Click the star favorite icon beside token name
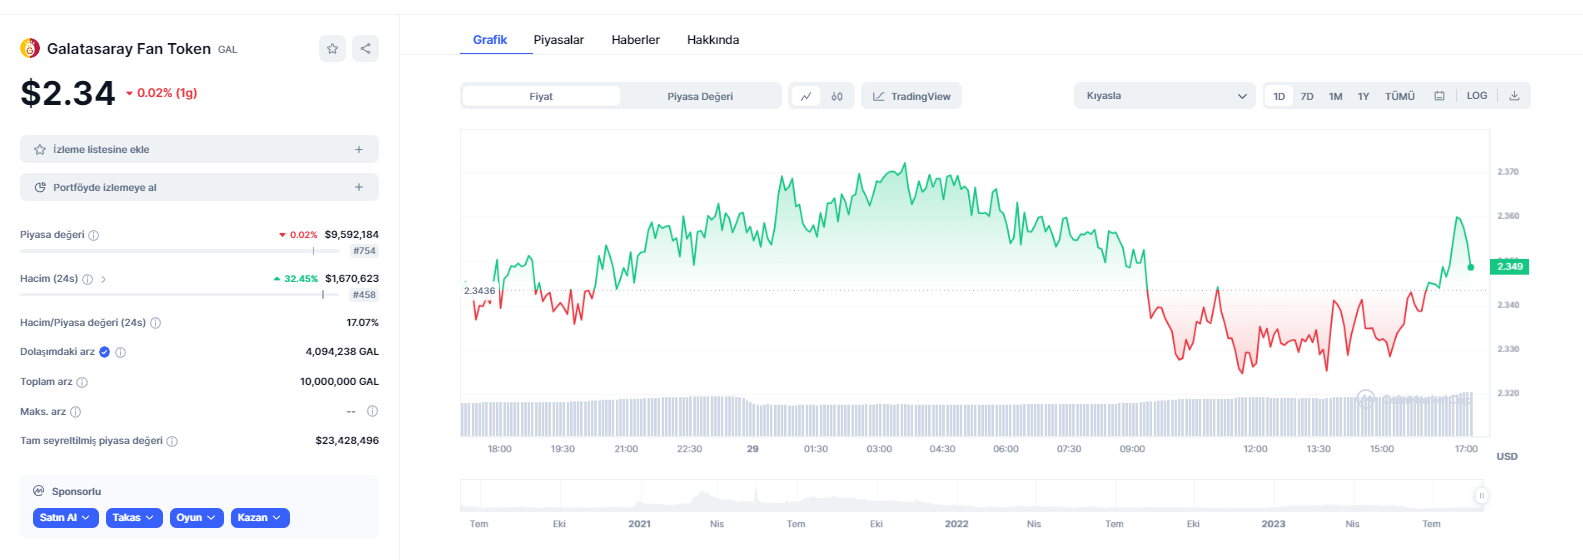 coord(332,48)
